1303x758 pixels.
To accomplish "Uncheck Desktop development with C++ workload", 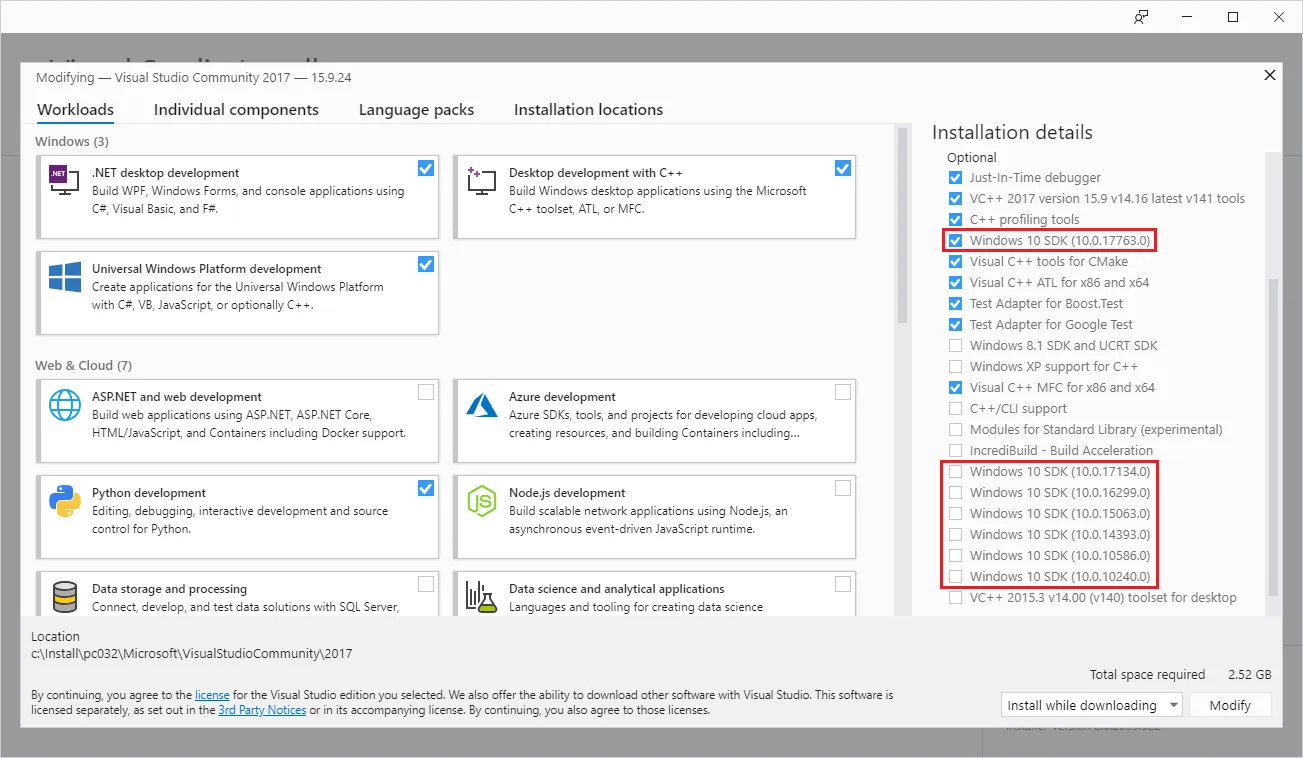I will pos(843,168).
